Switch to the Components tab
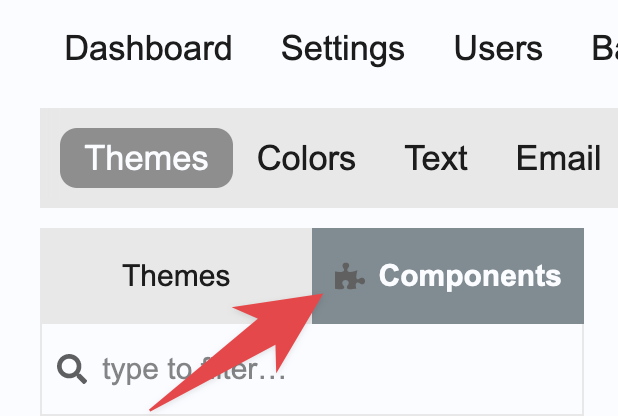Viewport: 618px width, 416px height. tap(448, 276)
